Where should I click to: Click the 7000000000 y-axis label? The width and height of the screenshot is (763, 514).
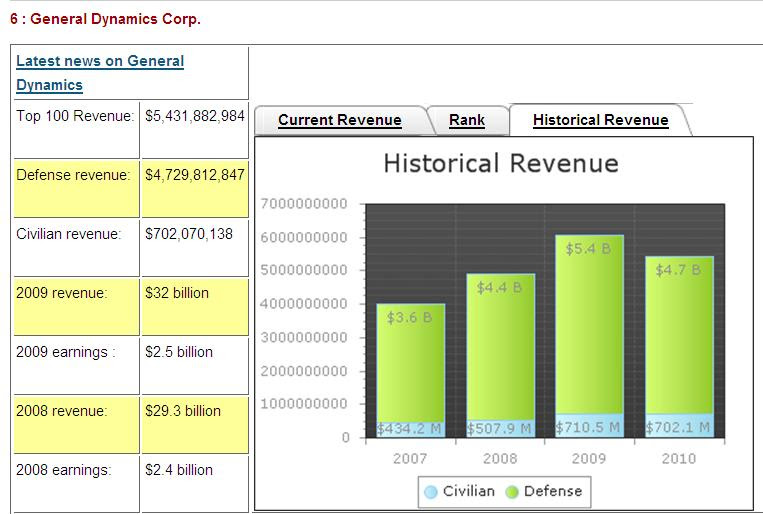pos(304,203)
